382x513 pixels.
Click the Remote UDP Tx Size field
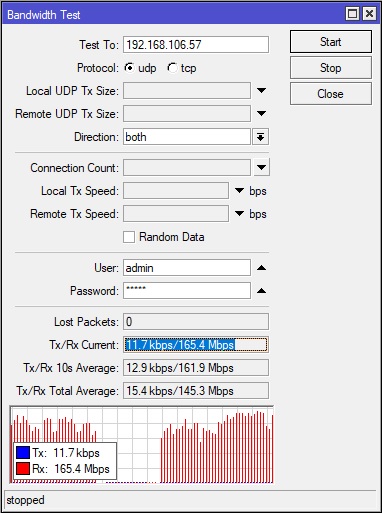tap(187, 114)
